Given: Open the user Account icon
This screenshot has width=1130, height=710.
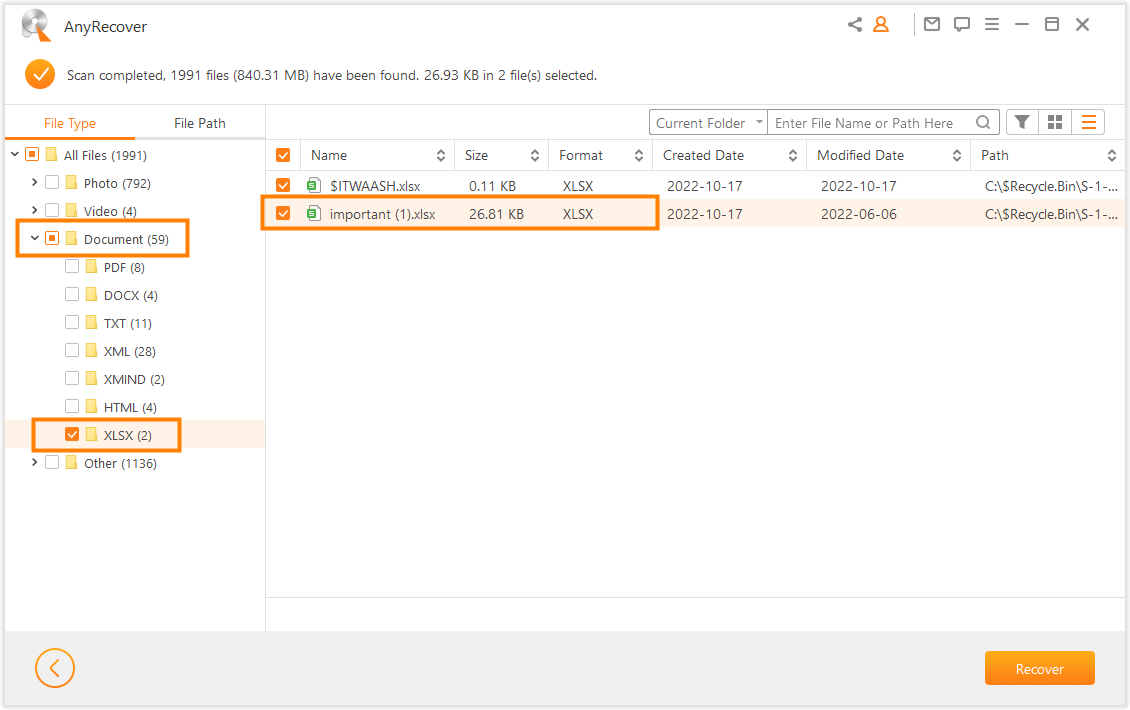Looking at the screenshot, I should pos(881,24).
